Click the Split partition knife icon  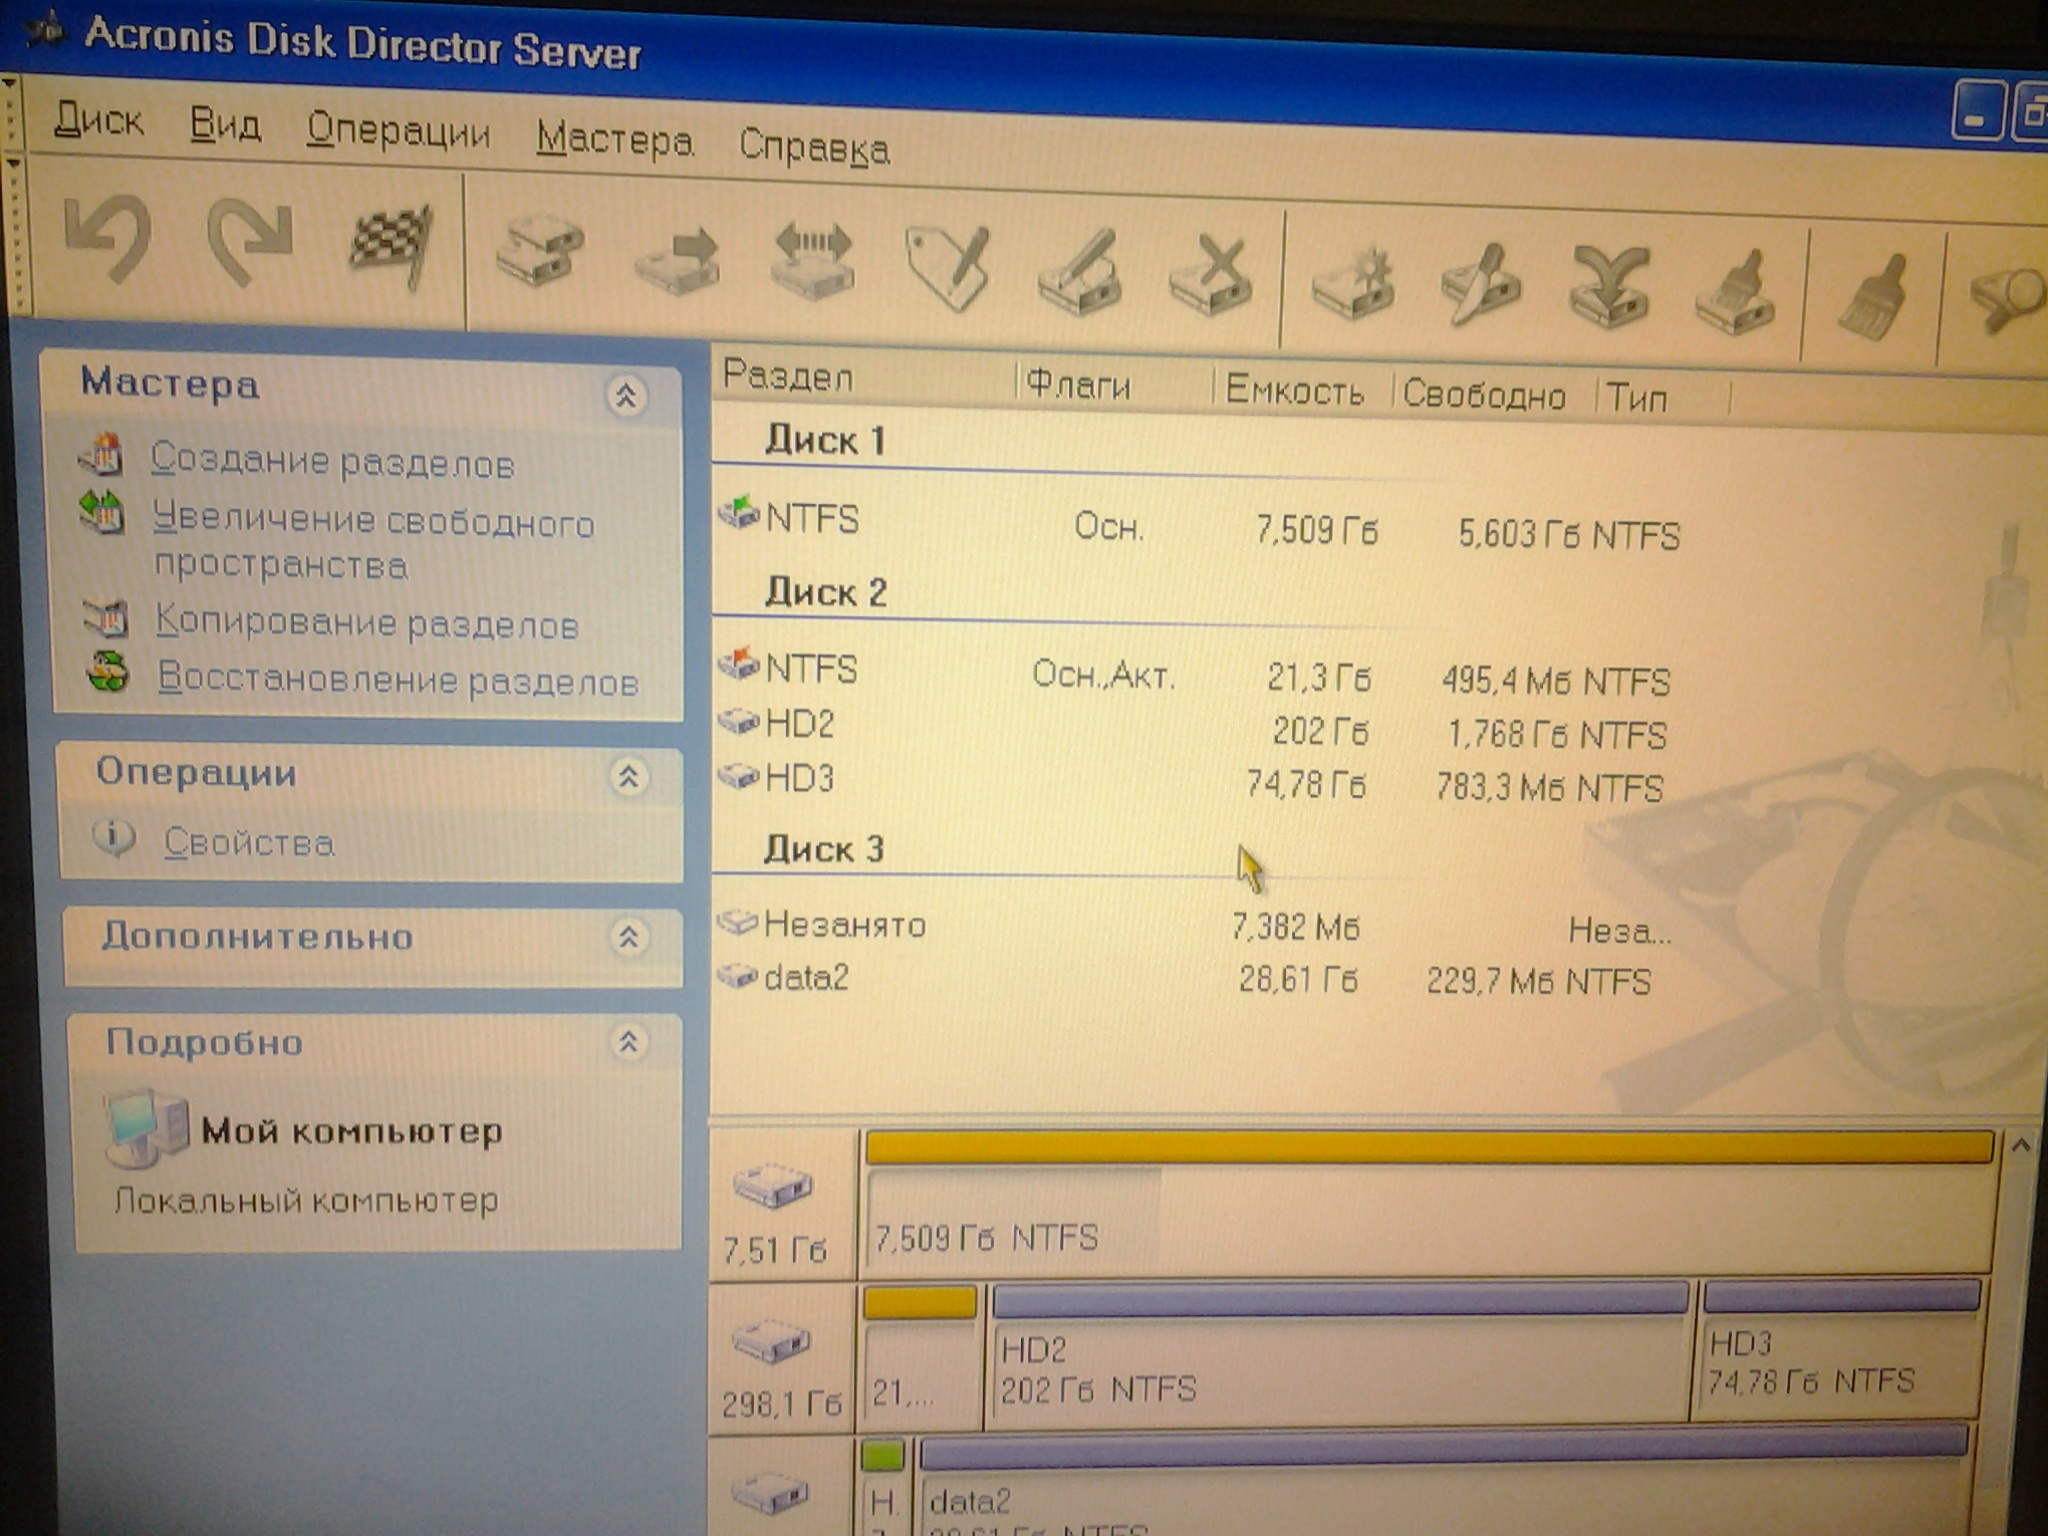[x=1481, y=286]
